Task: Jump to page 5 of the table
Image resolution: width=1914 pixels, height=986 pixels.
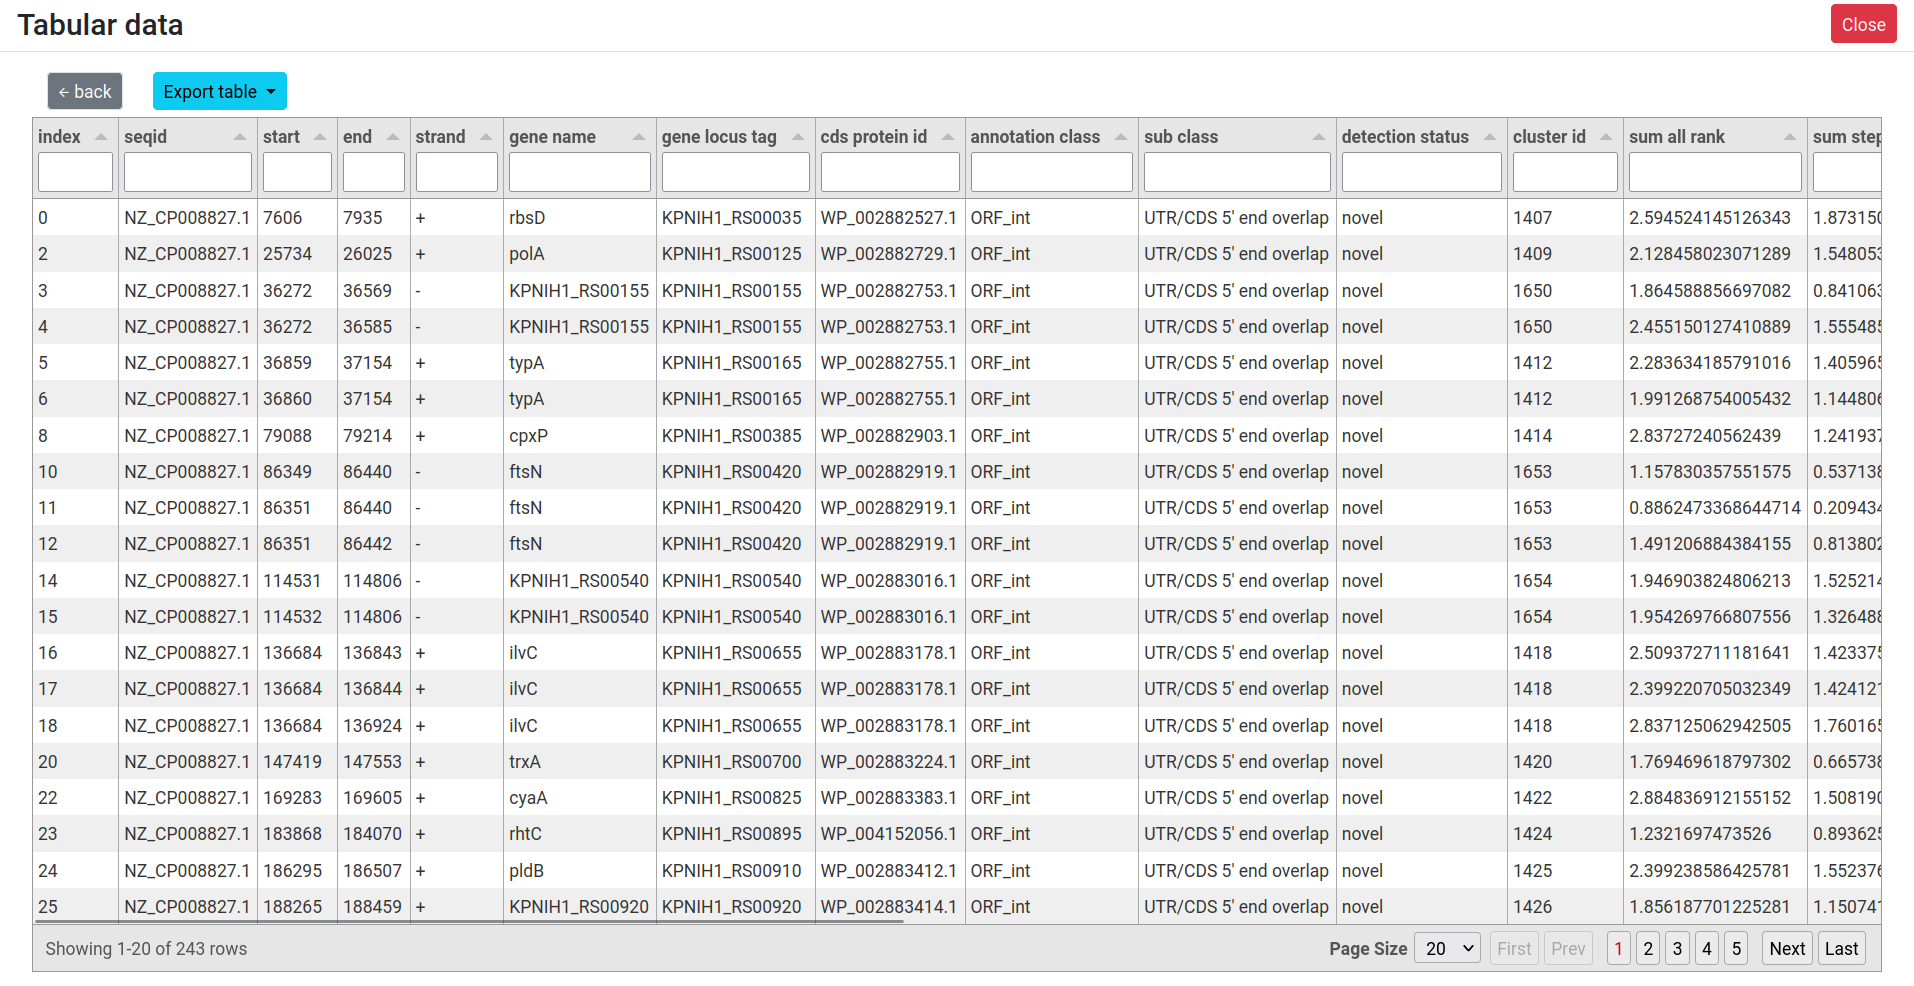Action: pyautogui.click(x=1736, y=949)
